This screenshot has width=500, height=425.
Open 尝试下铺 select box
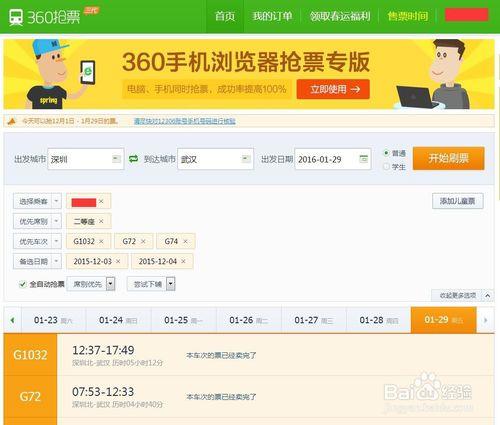(151, 284)
